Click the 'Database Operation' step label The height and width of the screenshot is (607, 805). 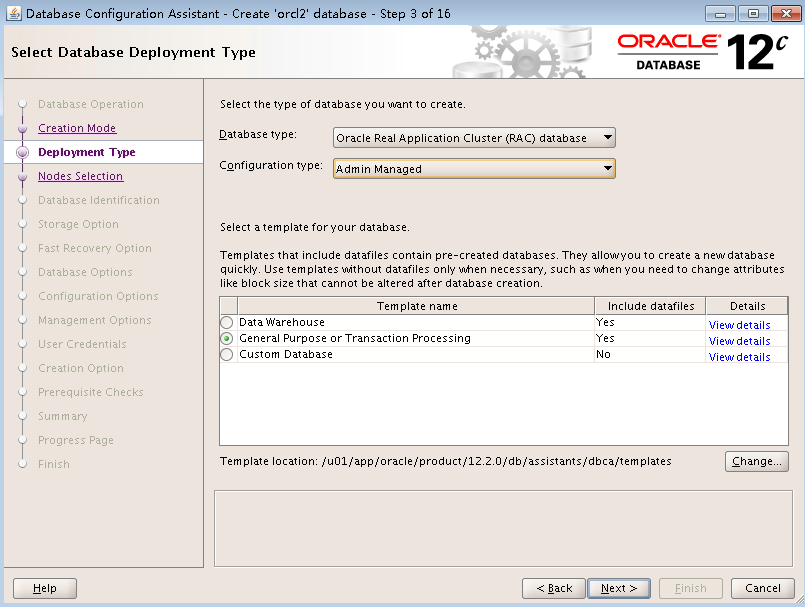click(91, 104)
